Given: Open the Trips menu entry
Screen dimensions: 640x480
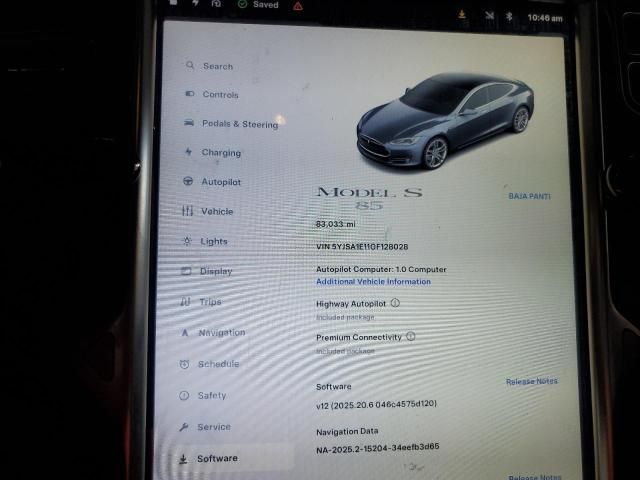Looking at the screenshot, I should [210, 302].
